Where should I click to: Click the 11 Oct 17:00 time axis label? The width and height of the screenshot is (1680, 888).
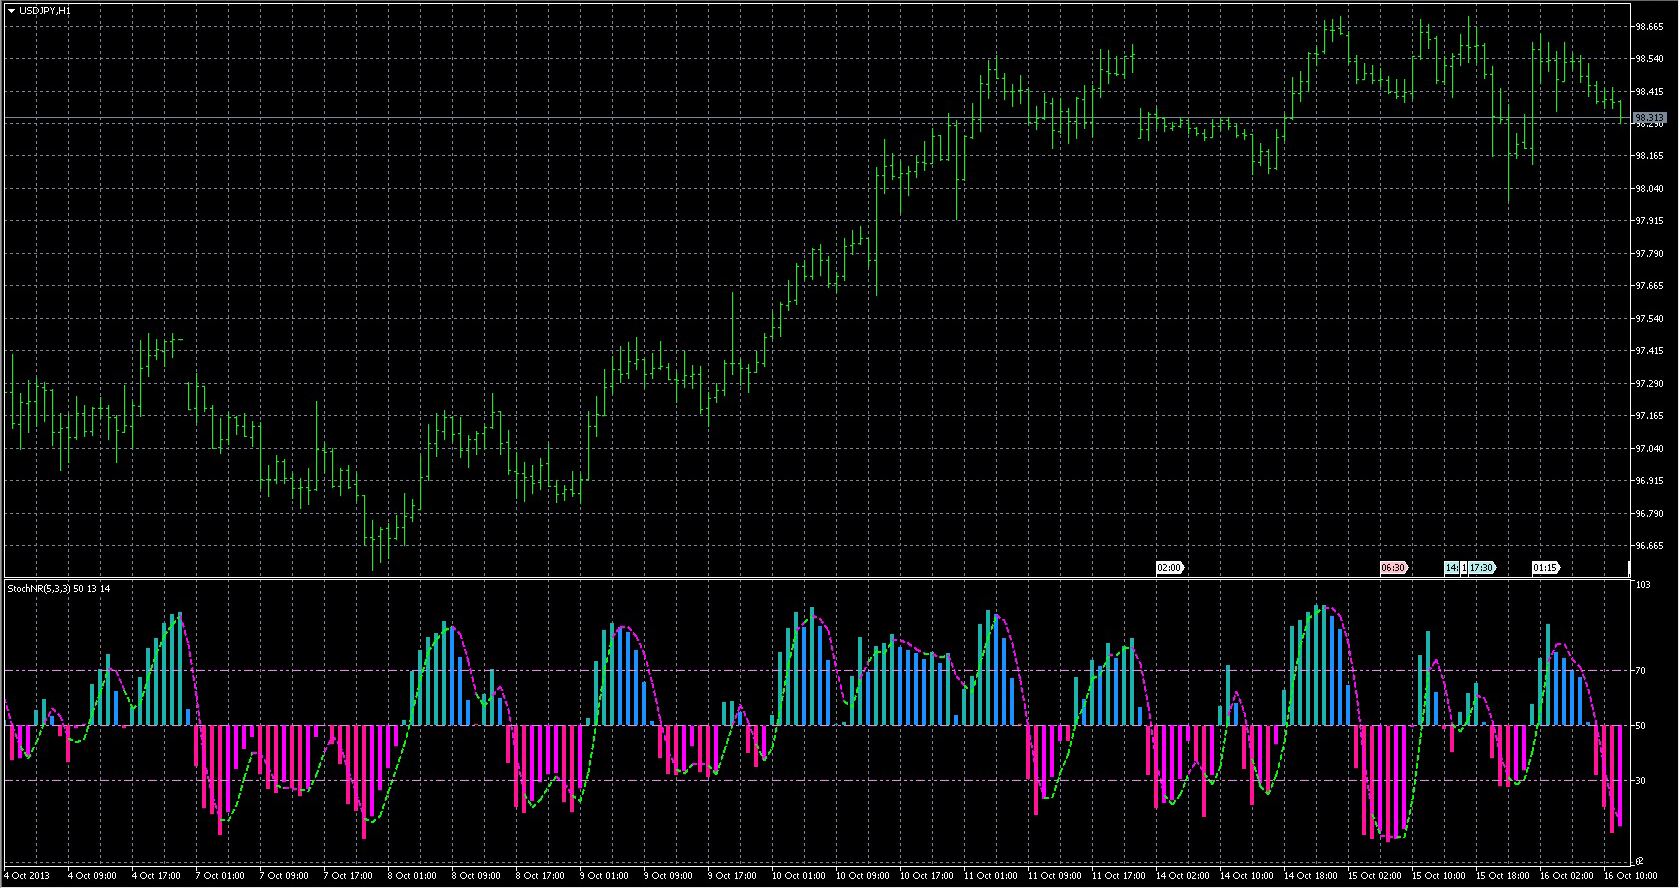click(1119, 876)
